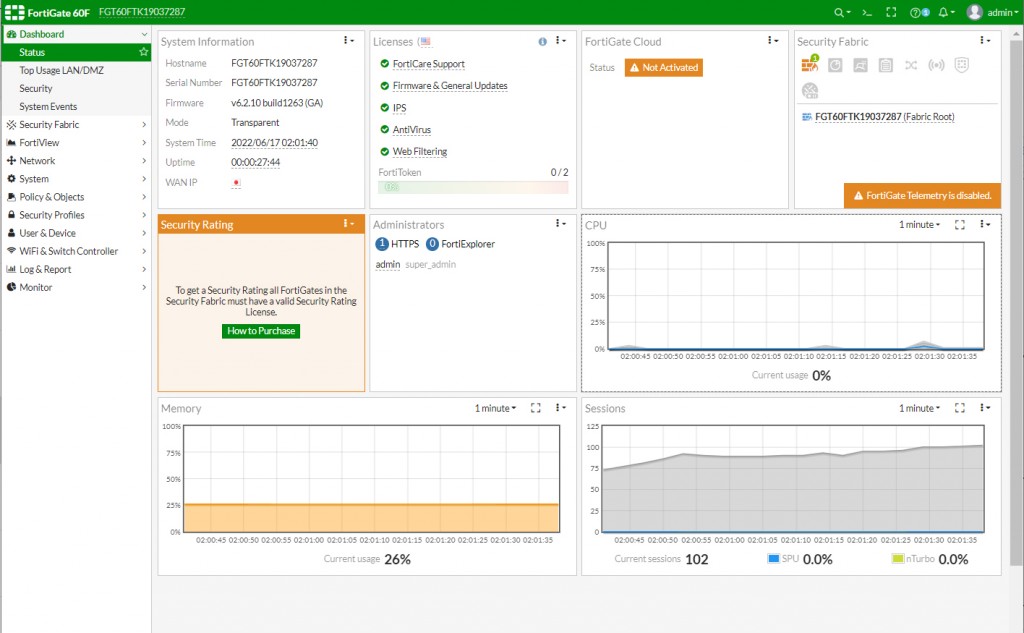Expand the CPU widget to fullscreen
Viewport: 1024px width, 633px height.
[x=959, y=225]
